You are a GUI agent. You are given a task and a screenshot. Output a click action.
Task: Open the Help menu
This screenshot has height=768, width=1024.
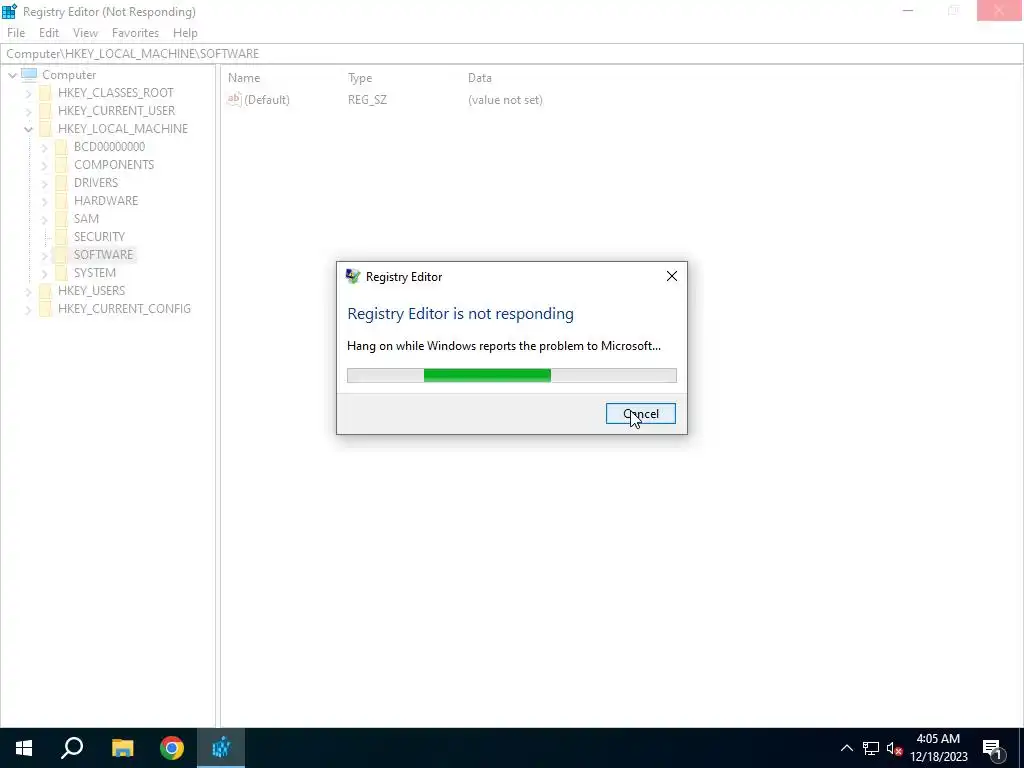click(x=185, y=33)
